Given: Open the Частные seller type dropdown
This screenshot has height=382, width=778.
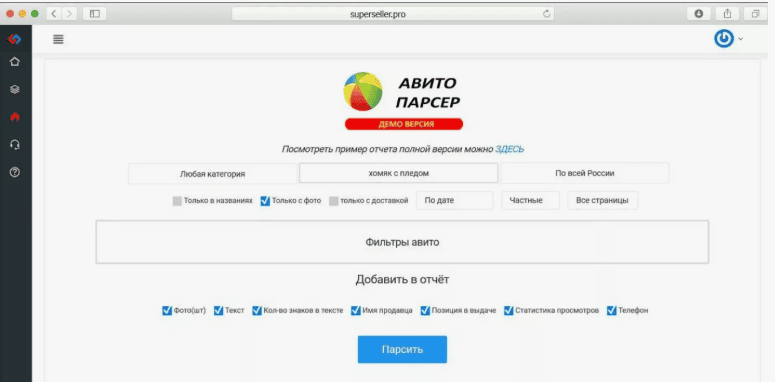Looking at the screenshot, I should click(x=530, y=200).
